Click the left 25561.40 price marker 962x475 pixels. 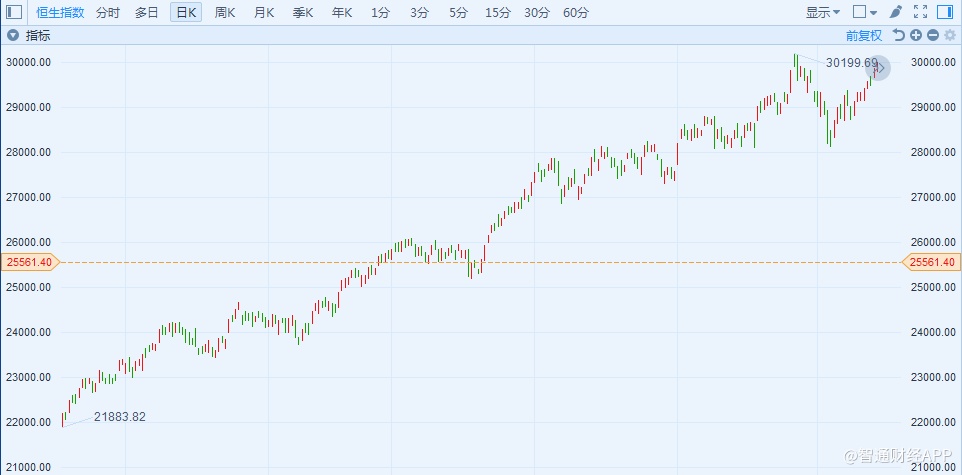coord(29,262)
